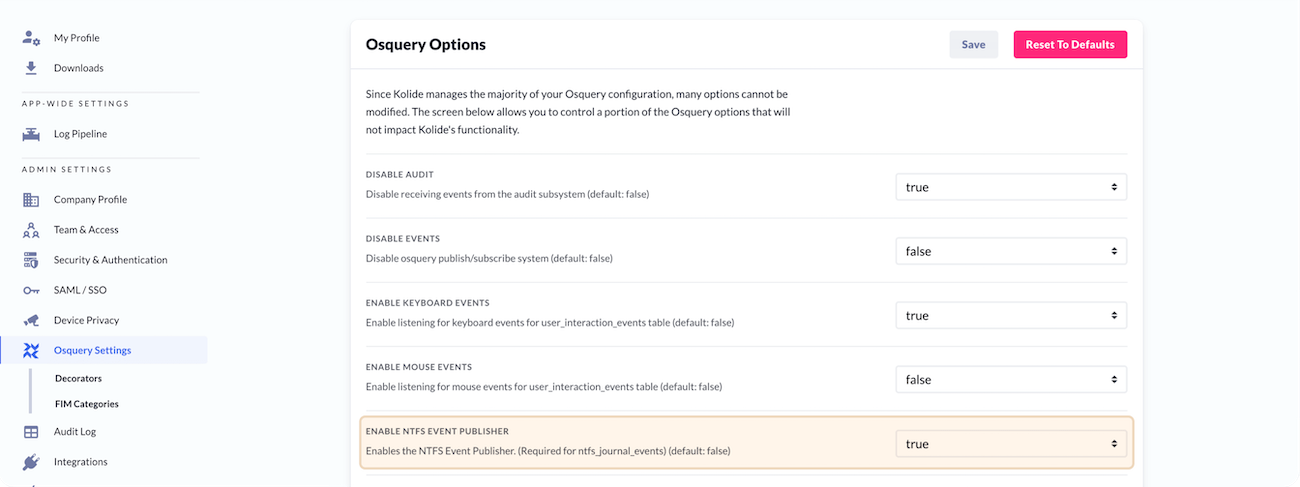Click the ENABLE NTFS EVENT PUBLISHER label
The height and width of the screenshot is (487, 1300).
click(437, 431)
